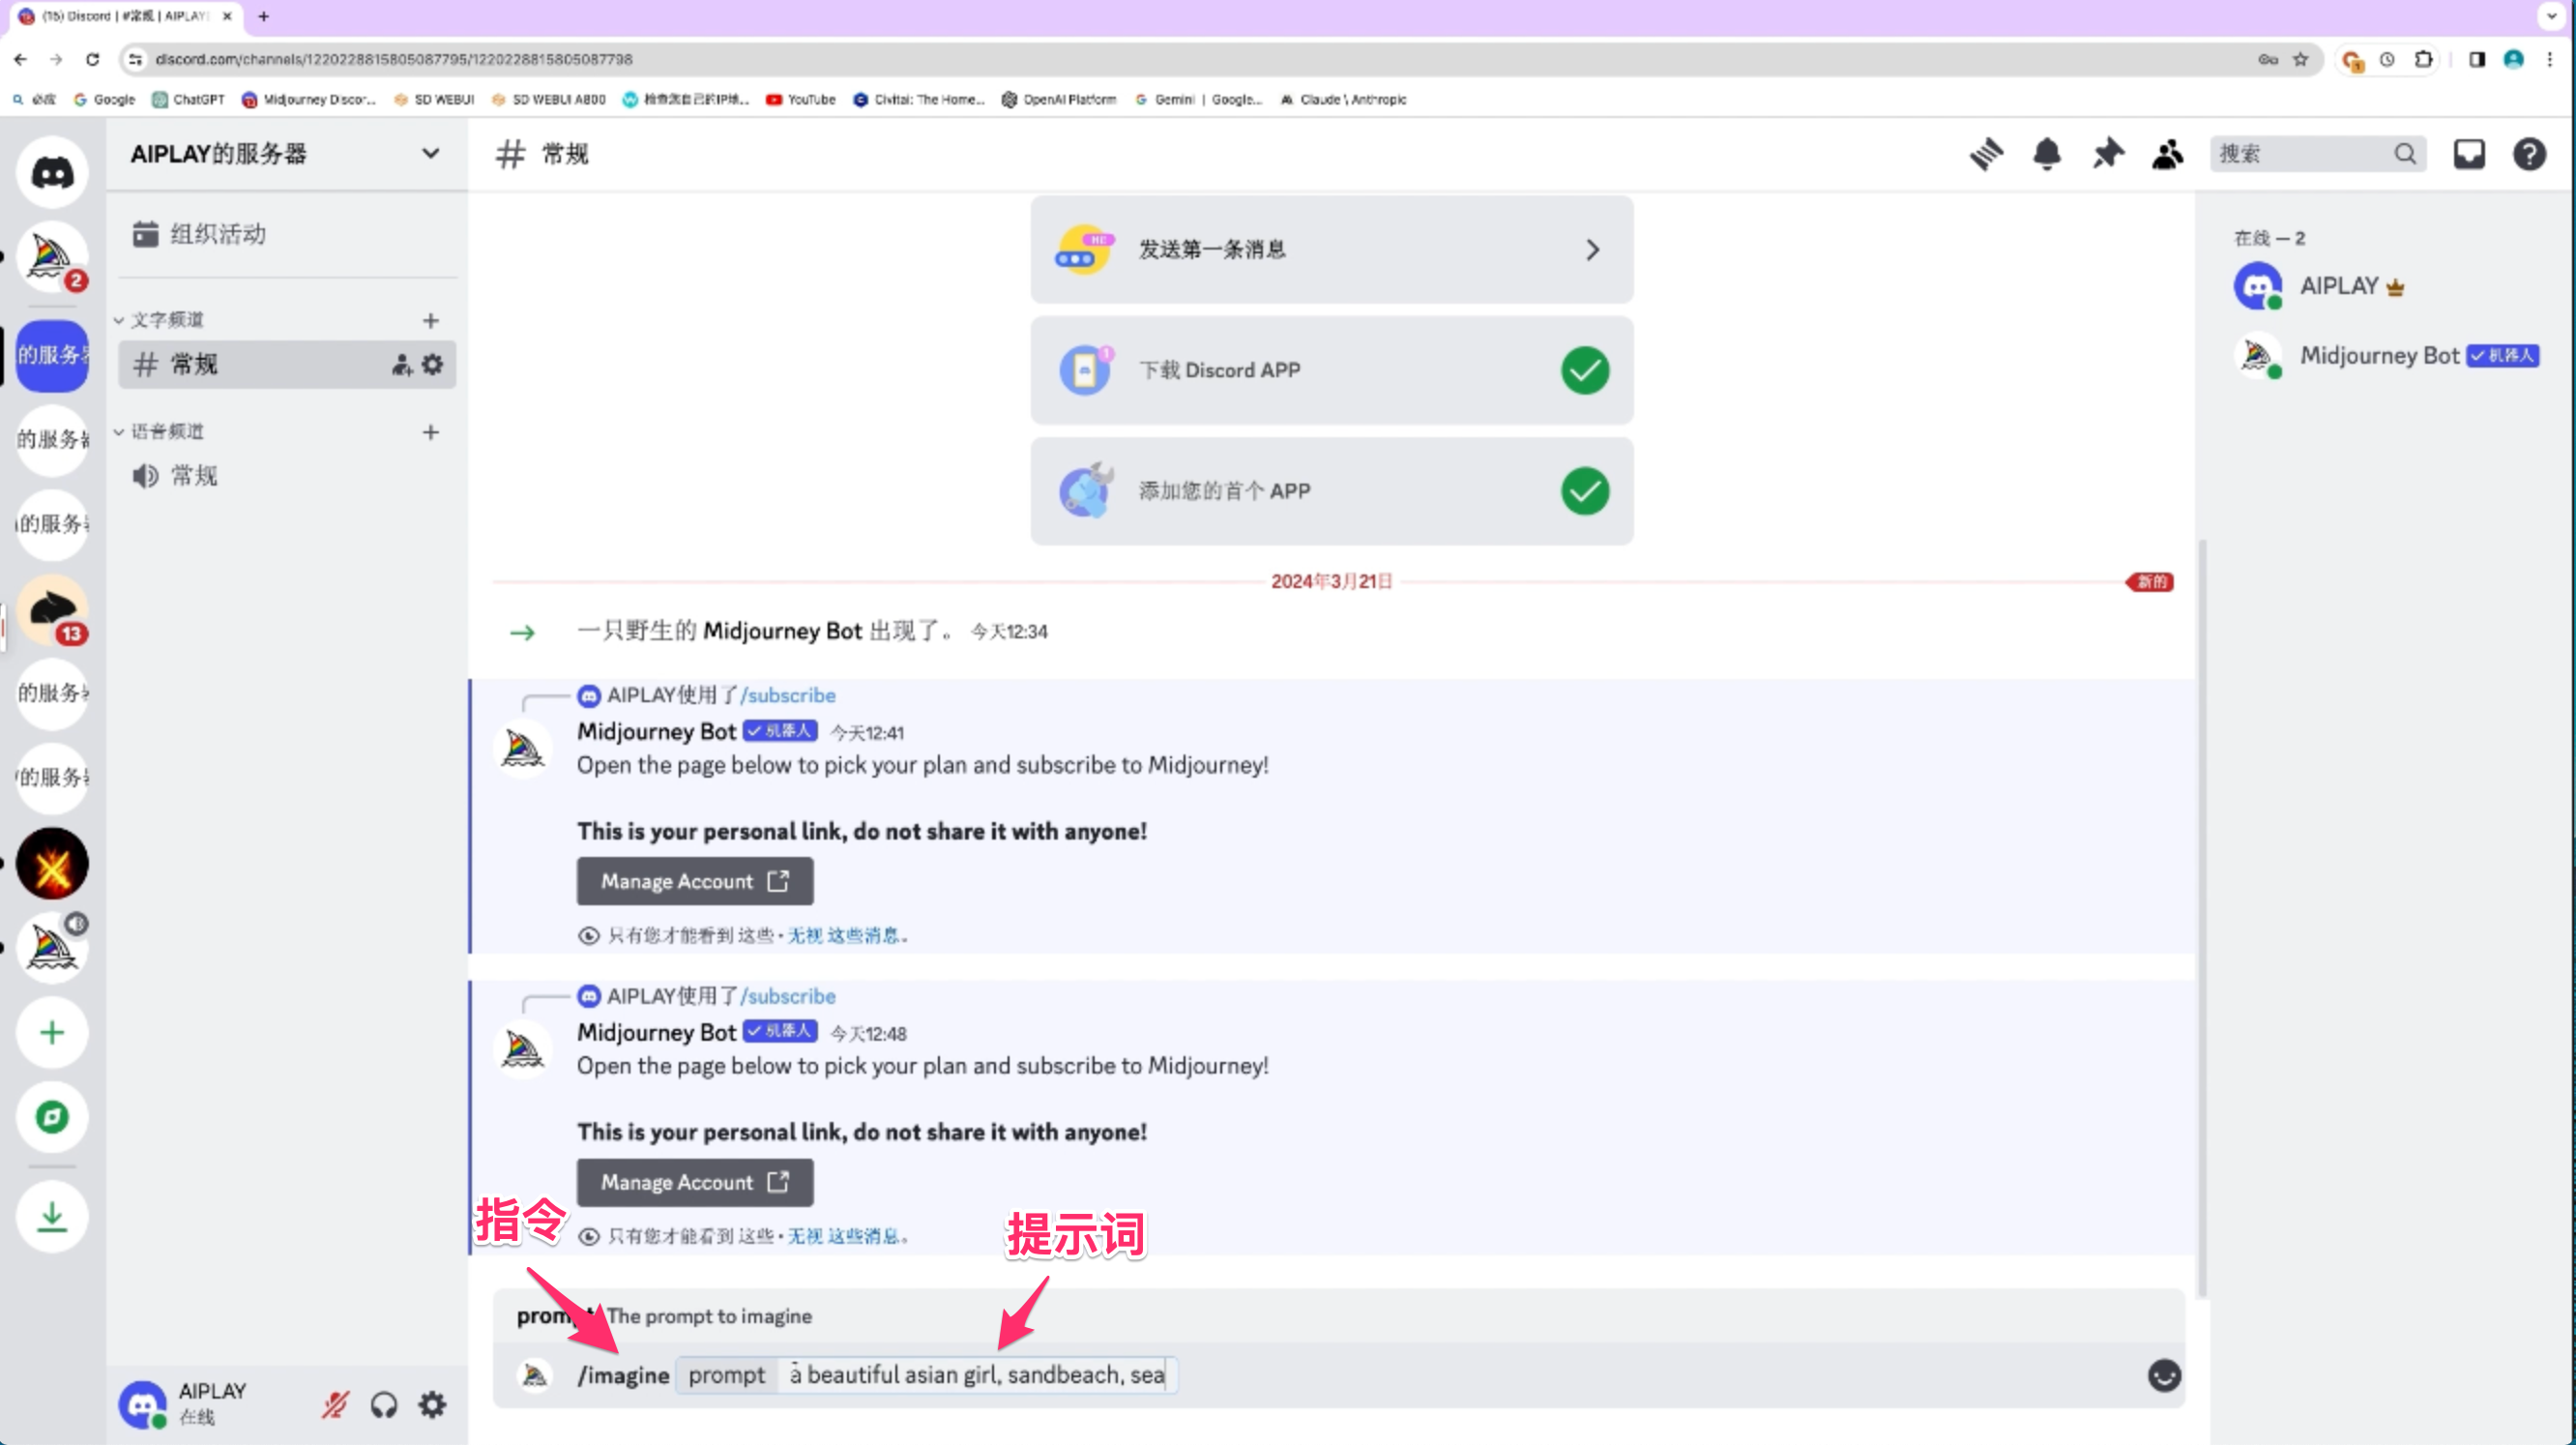Select the 常规 text channel
The image size is (2576, 1445).
coord(287,364)
